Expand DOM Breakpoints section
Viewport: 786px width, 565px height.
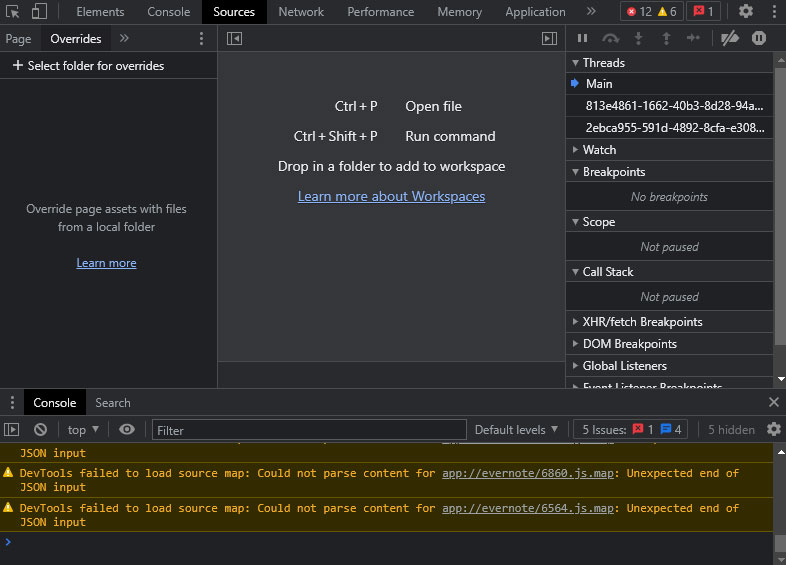(669, 344)
